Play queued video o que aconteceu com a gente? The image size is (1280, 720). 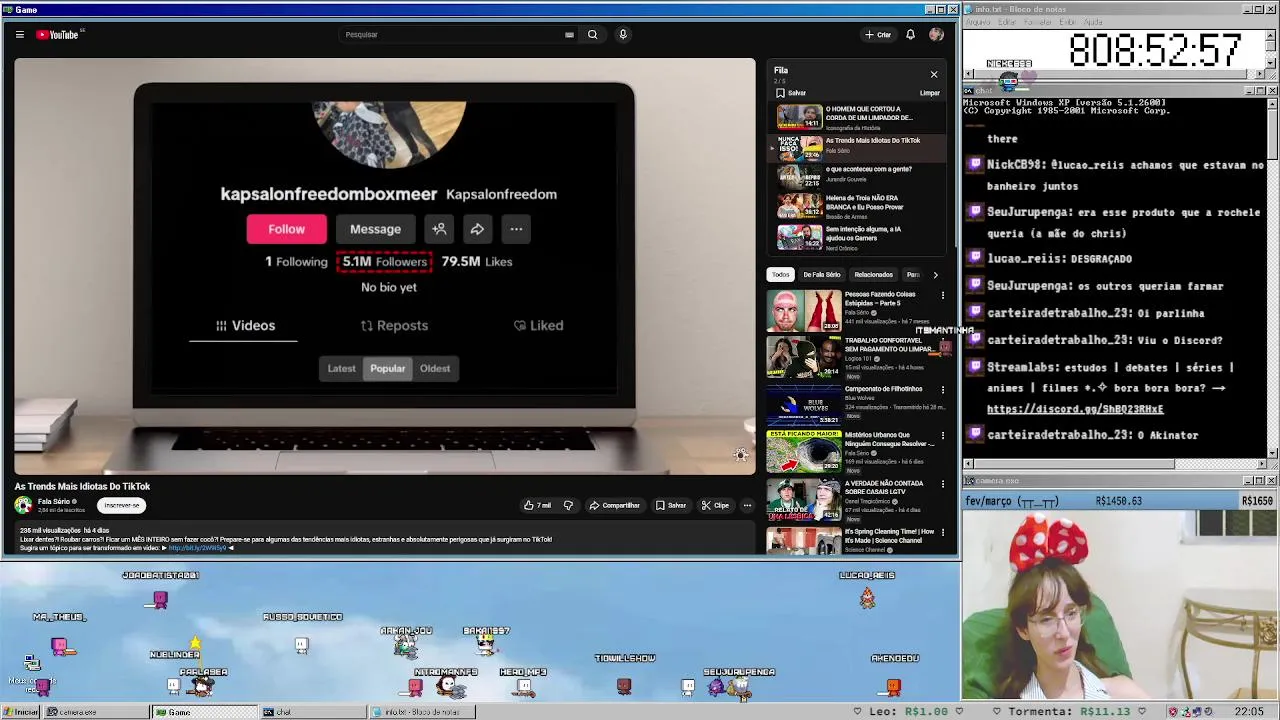pos(858,177)
